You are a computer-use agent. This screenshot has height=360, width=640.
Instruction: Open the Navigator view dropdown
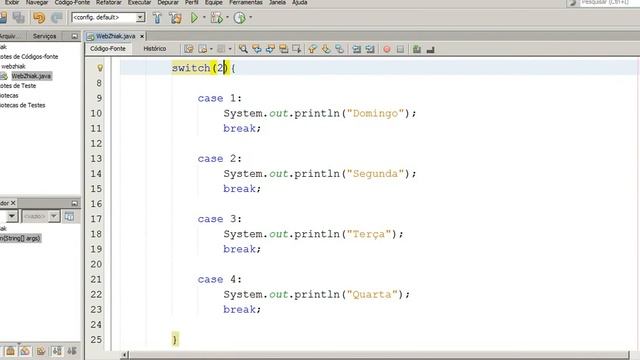point(12,216)
